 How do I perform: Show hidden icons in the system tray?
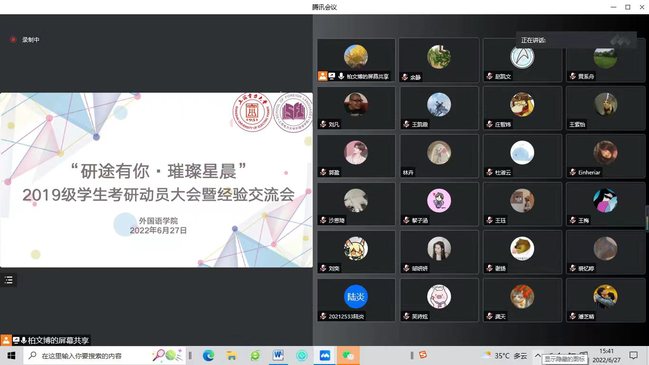pos(537,355)
